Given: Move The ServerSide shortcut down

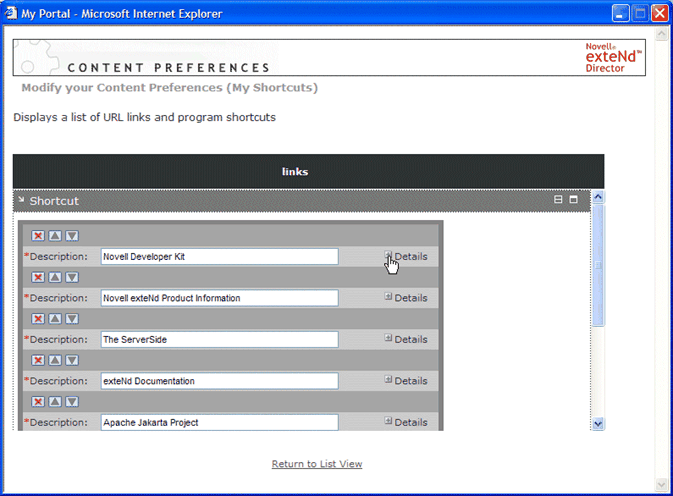Looking at the screenshot, I should [72, 318].
